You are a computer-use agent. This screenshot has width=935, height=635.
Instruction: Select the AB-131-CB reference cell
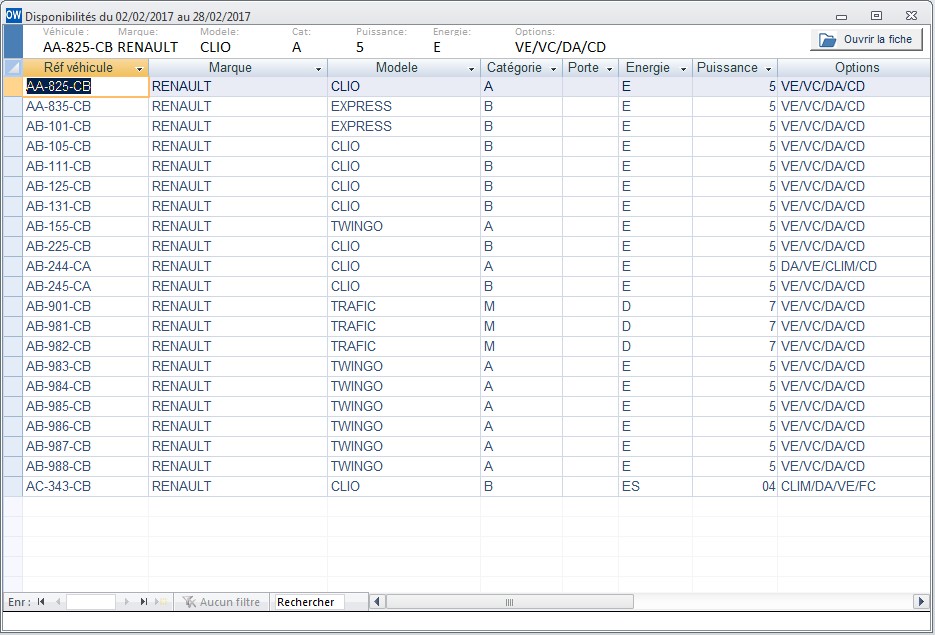(x=86, y=206)
